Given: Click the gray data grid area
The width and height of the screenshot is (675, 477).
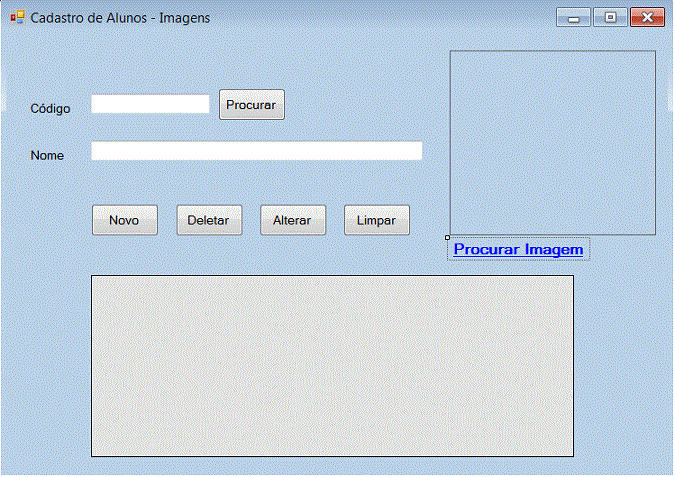Looking at the screenshot, I should pos(332,366).
